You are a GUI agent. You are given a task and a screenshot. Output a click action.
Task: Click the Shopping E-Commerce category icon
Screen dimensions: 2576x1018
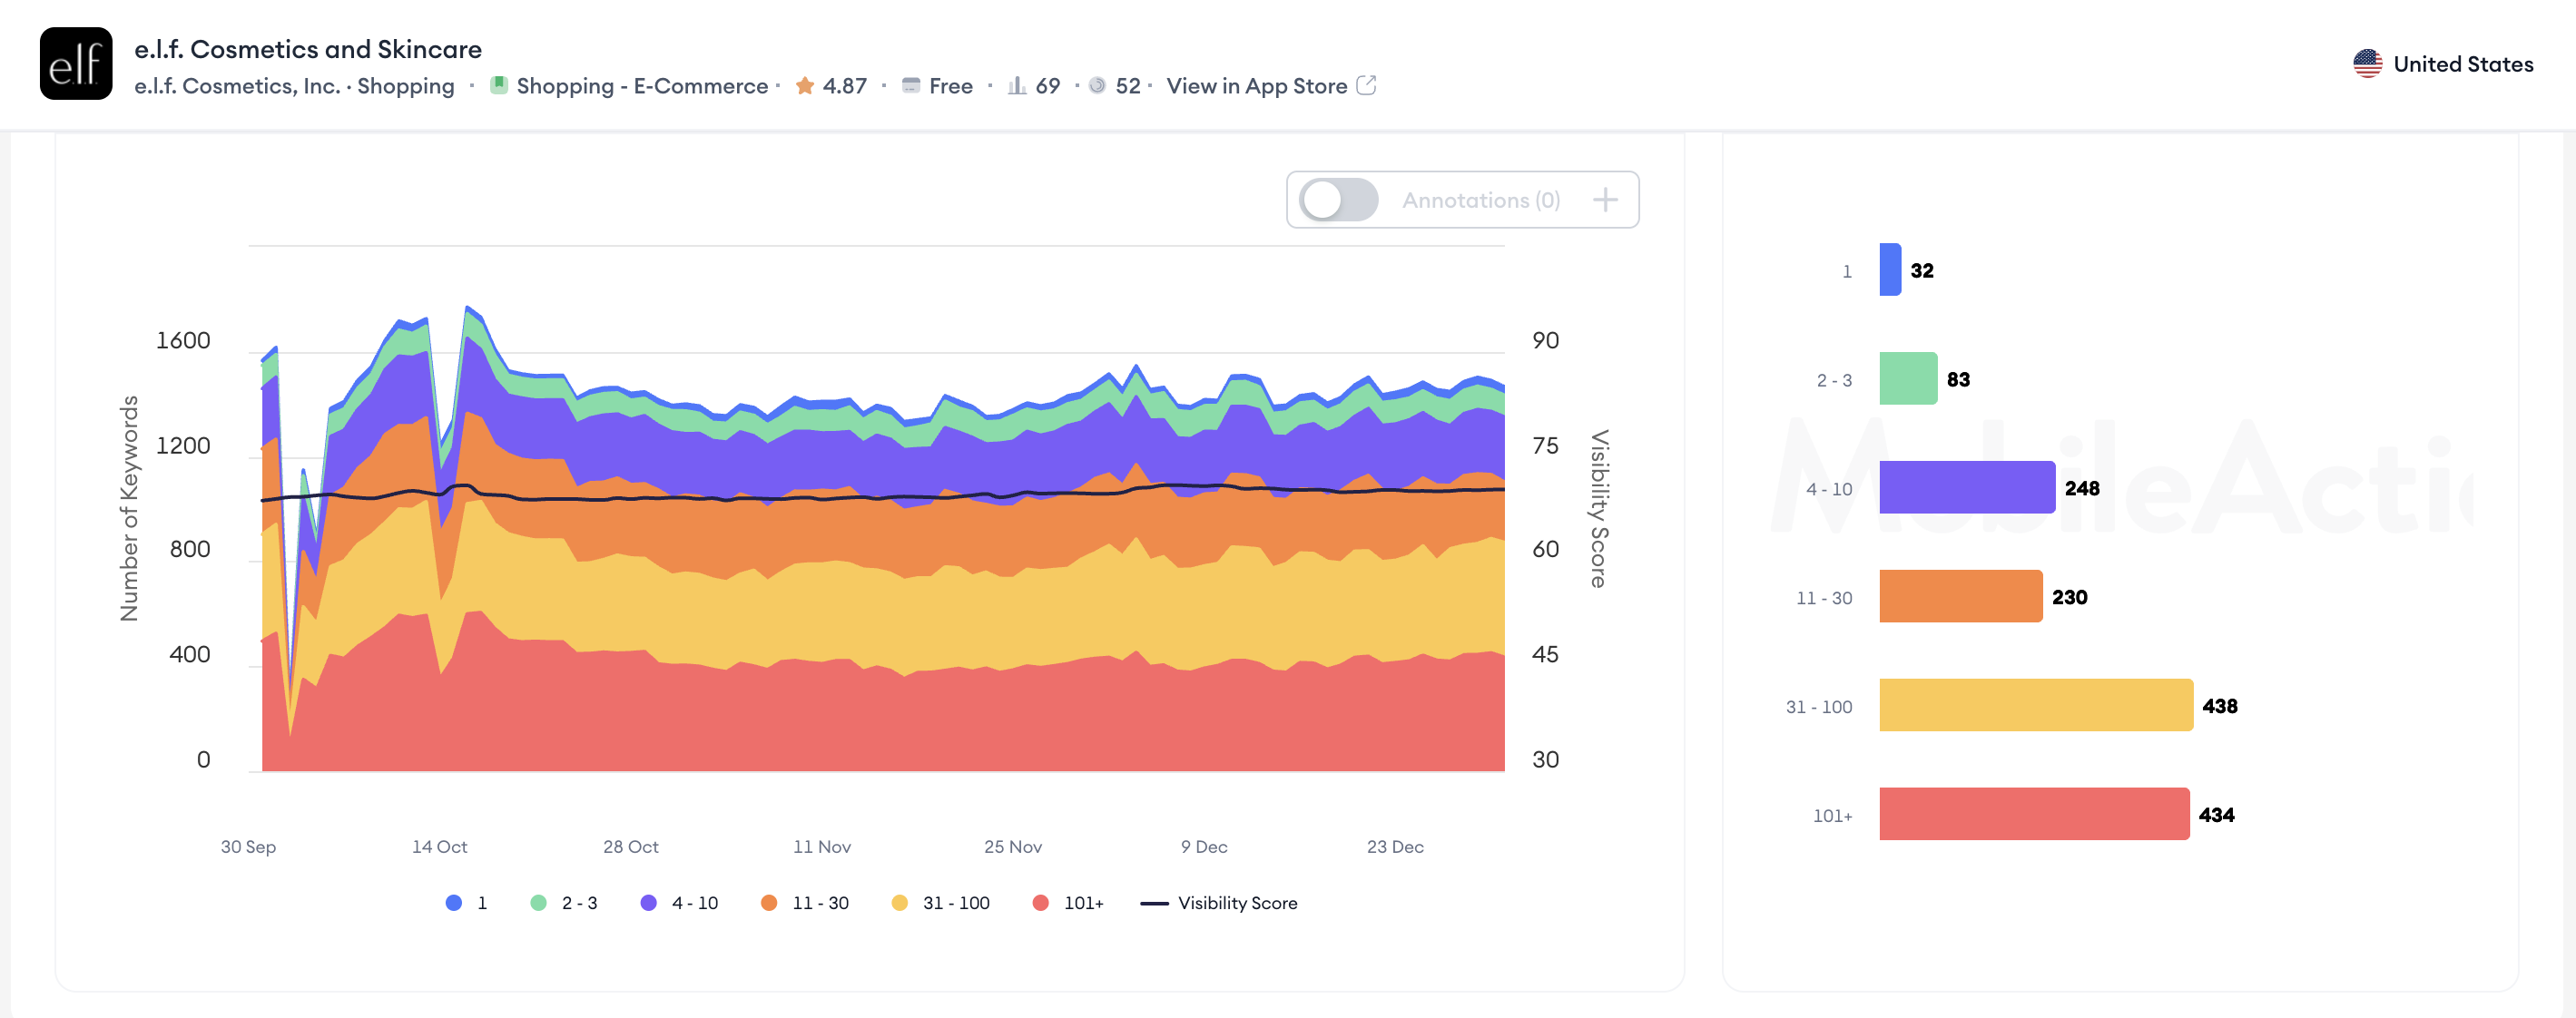[498, 86]
